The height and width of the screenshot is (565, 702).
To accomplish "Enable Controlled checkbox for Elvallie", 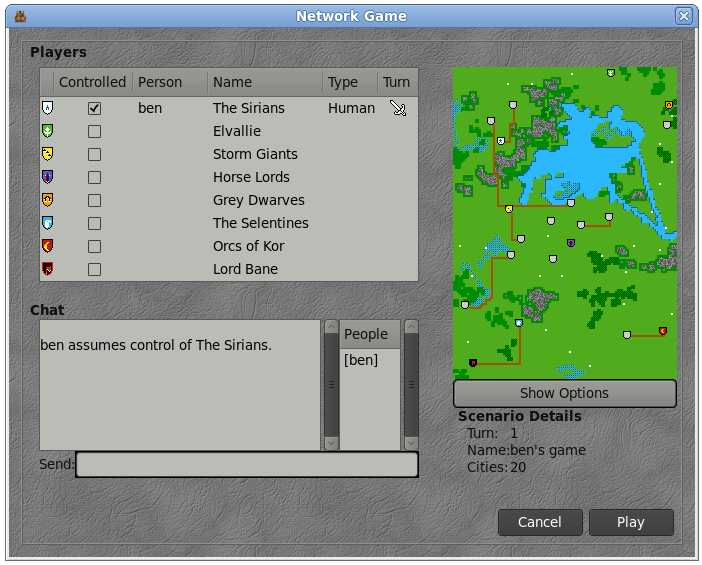I will (94, 131).
